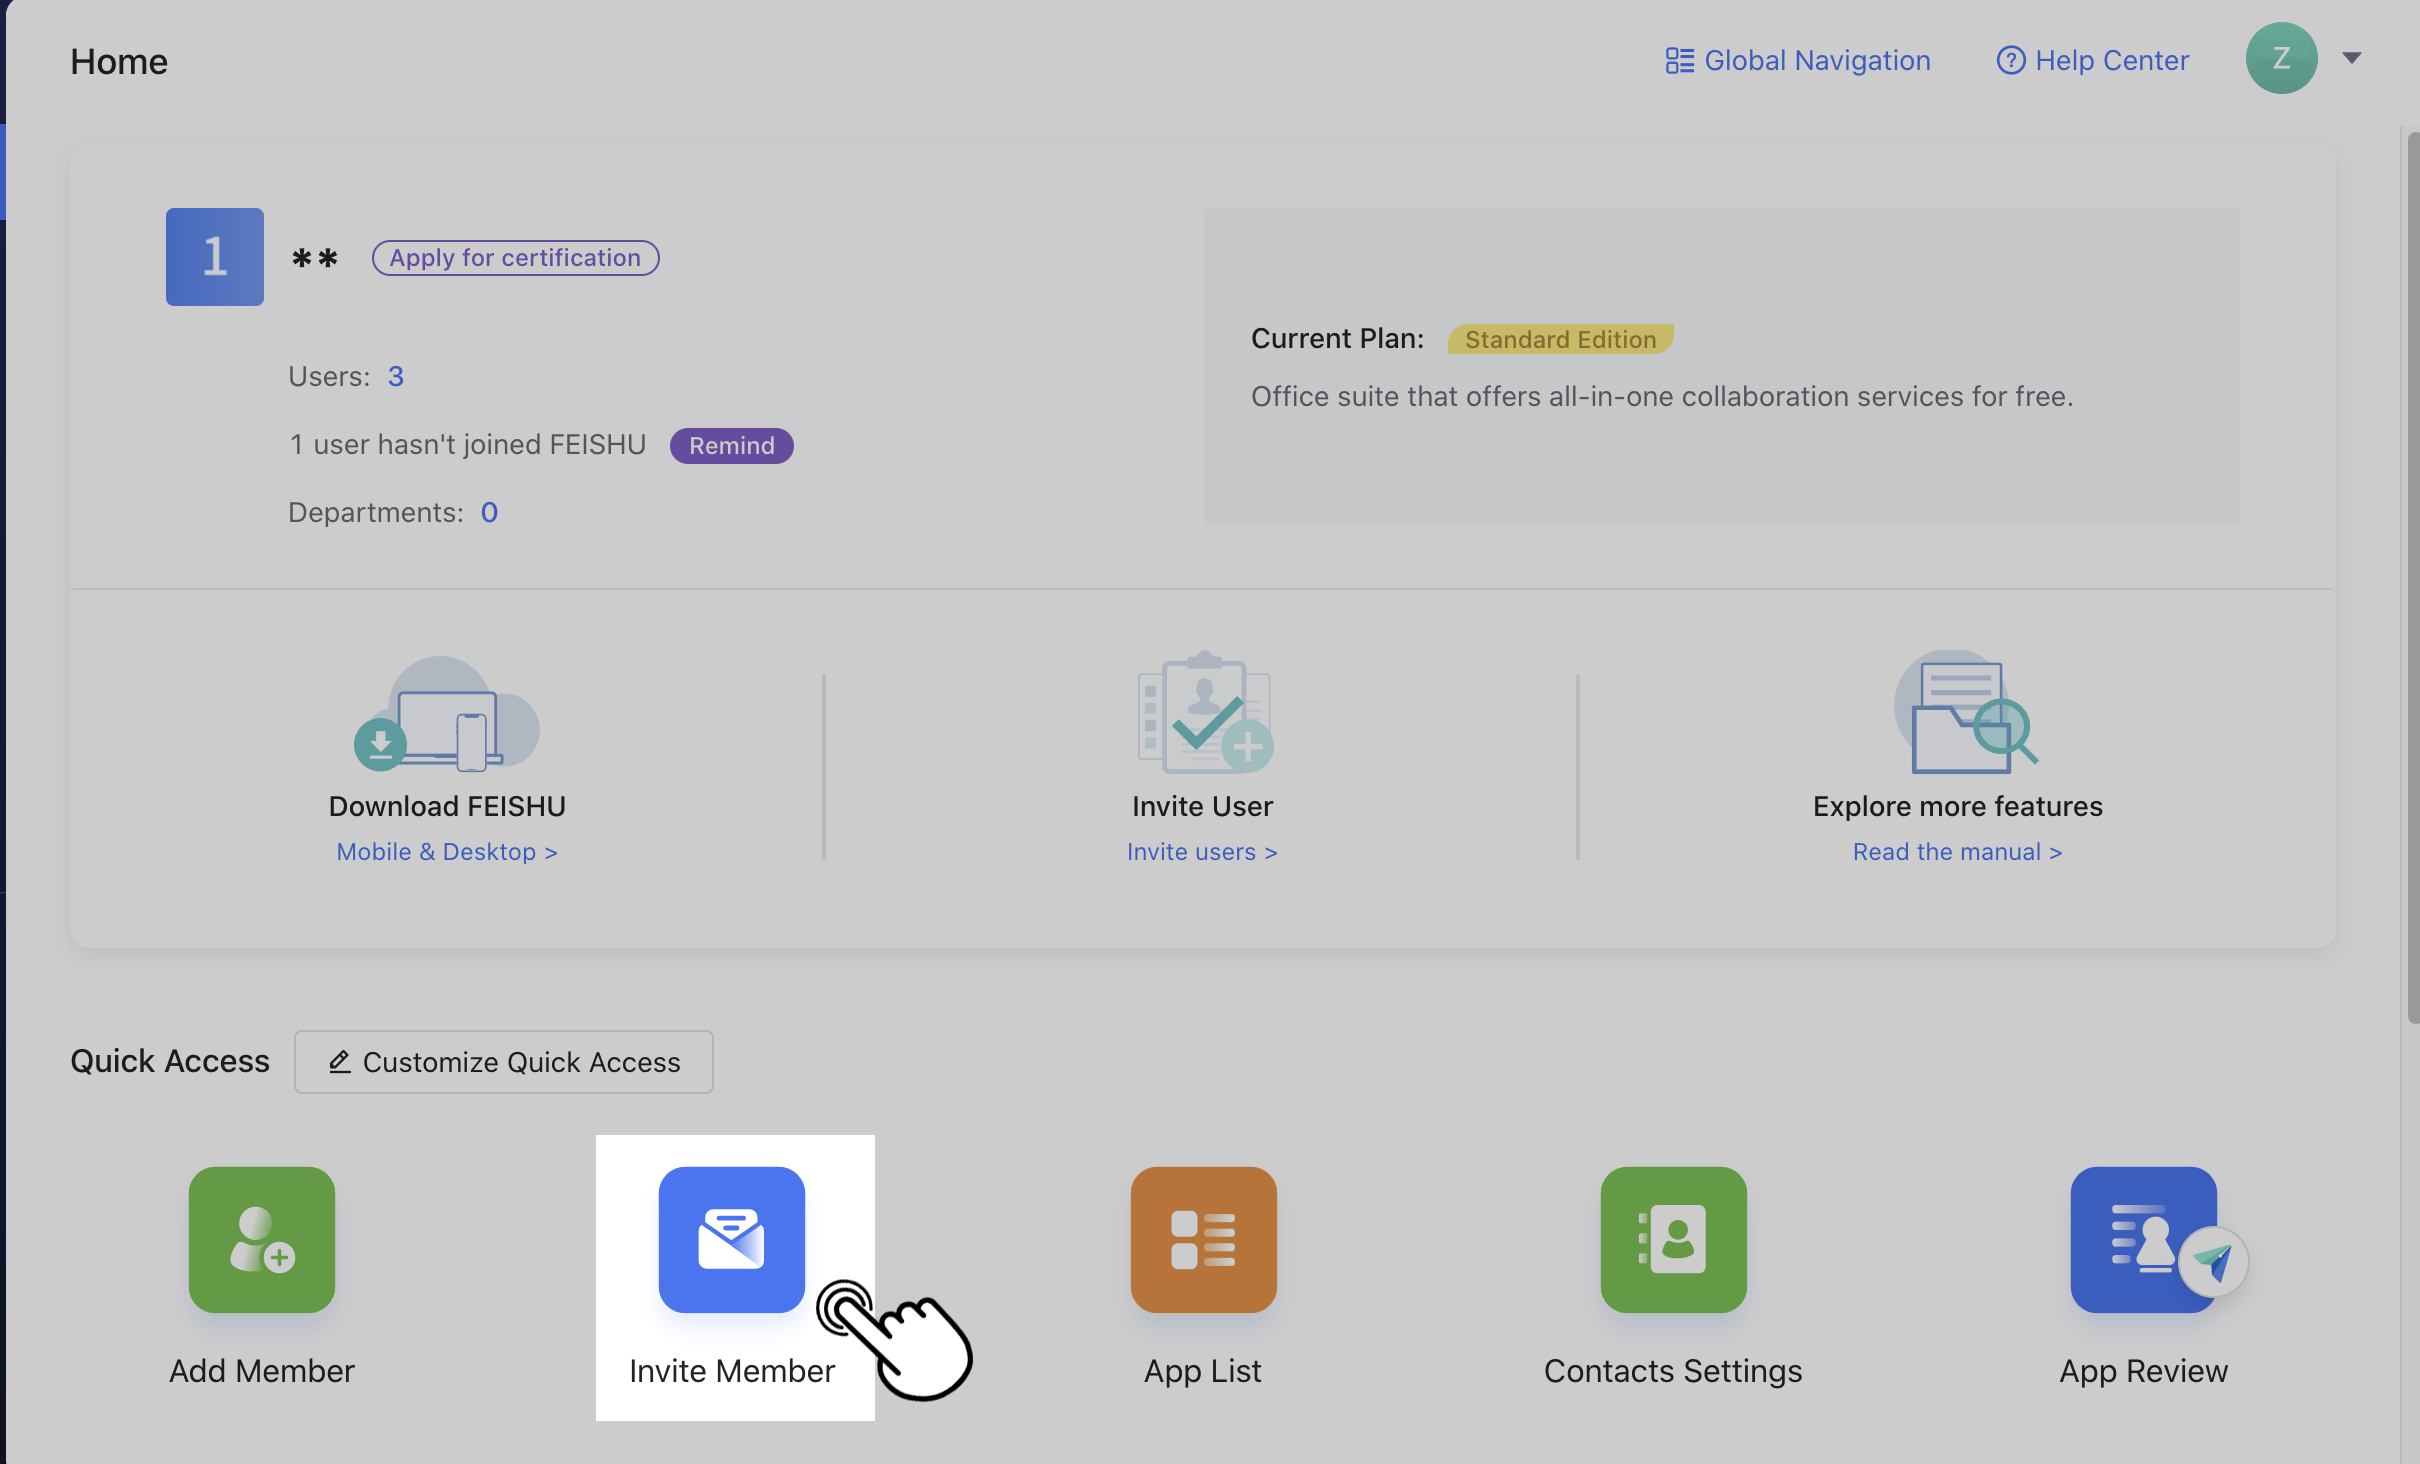The height and width of the screenshot is (1464, 2420).
Task: Click the Invite User clipboard illustration
Action: pyautogui.click(x=1202, y=712)
